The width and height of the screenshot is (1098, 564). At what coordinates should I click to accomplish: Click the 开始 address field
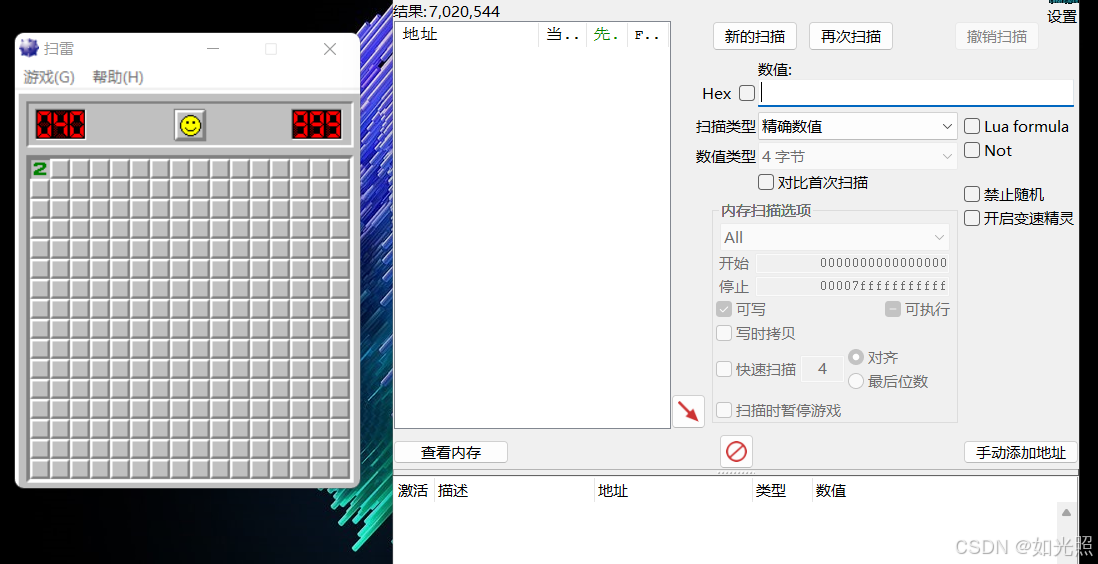[853, 263]
